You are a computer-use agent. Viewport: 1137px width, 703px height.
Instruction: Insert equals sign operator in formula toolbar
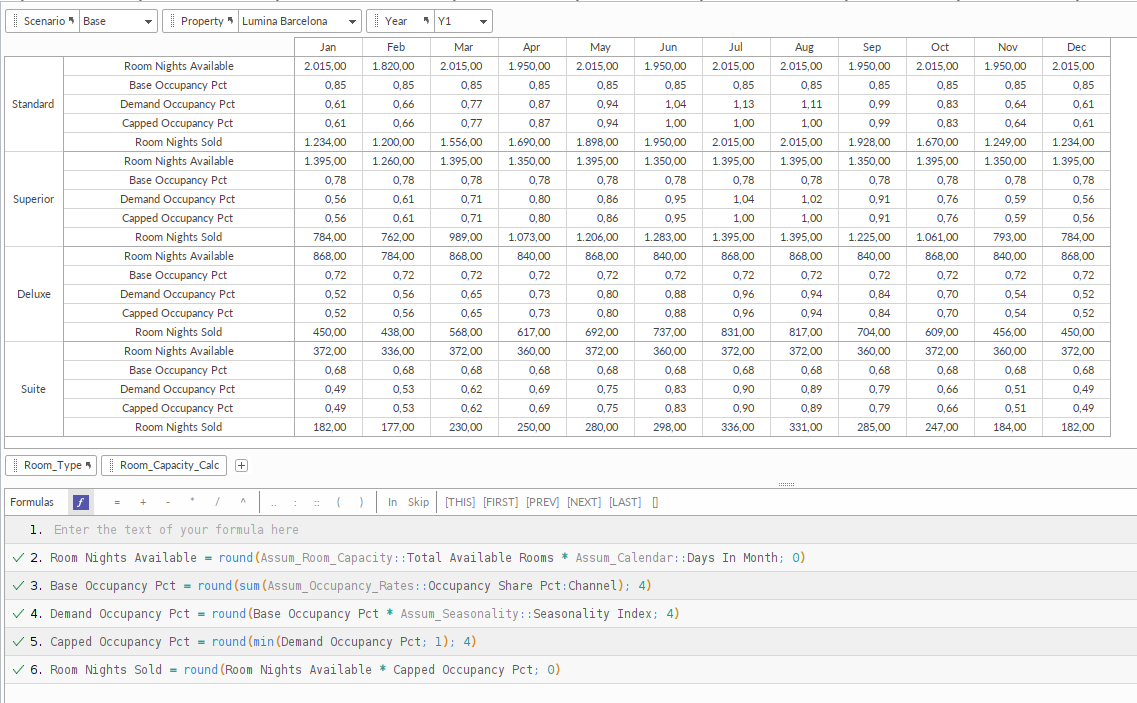point(117,502)
